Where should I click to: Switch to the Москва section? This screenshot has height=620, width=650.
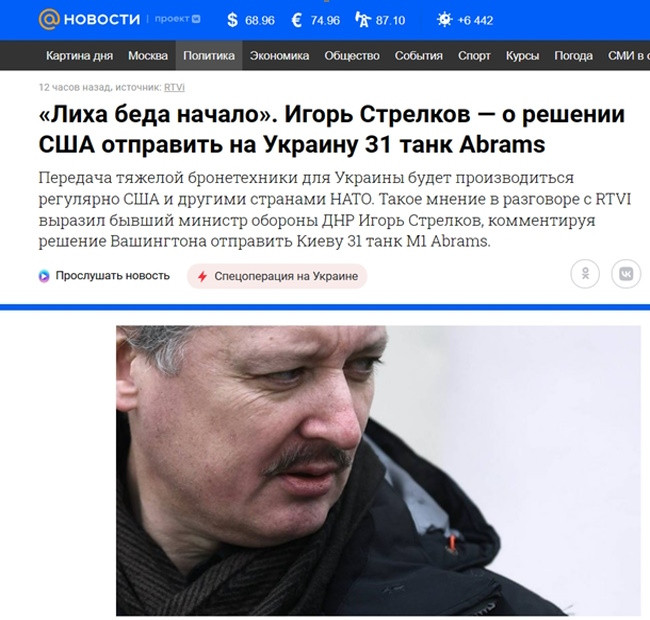pyautogui.click(x=148, y=56)
